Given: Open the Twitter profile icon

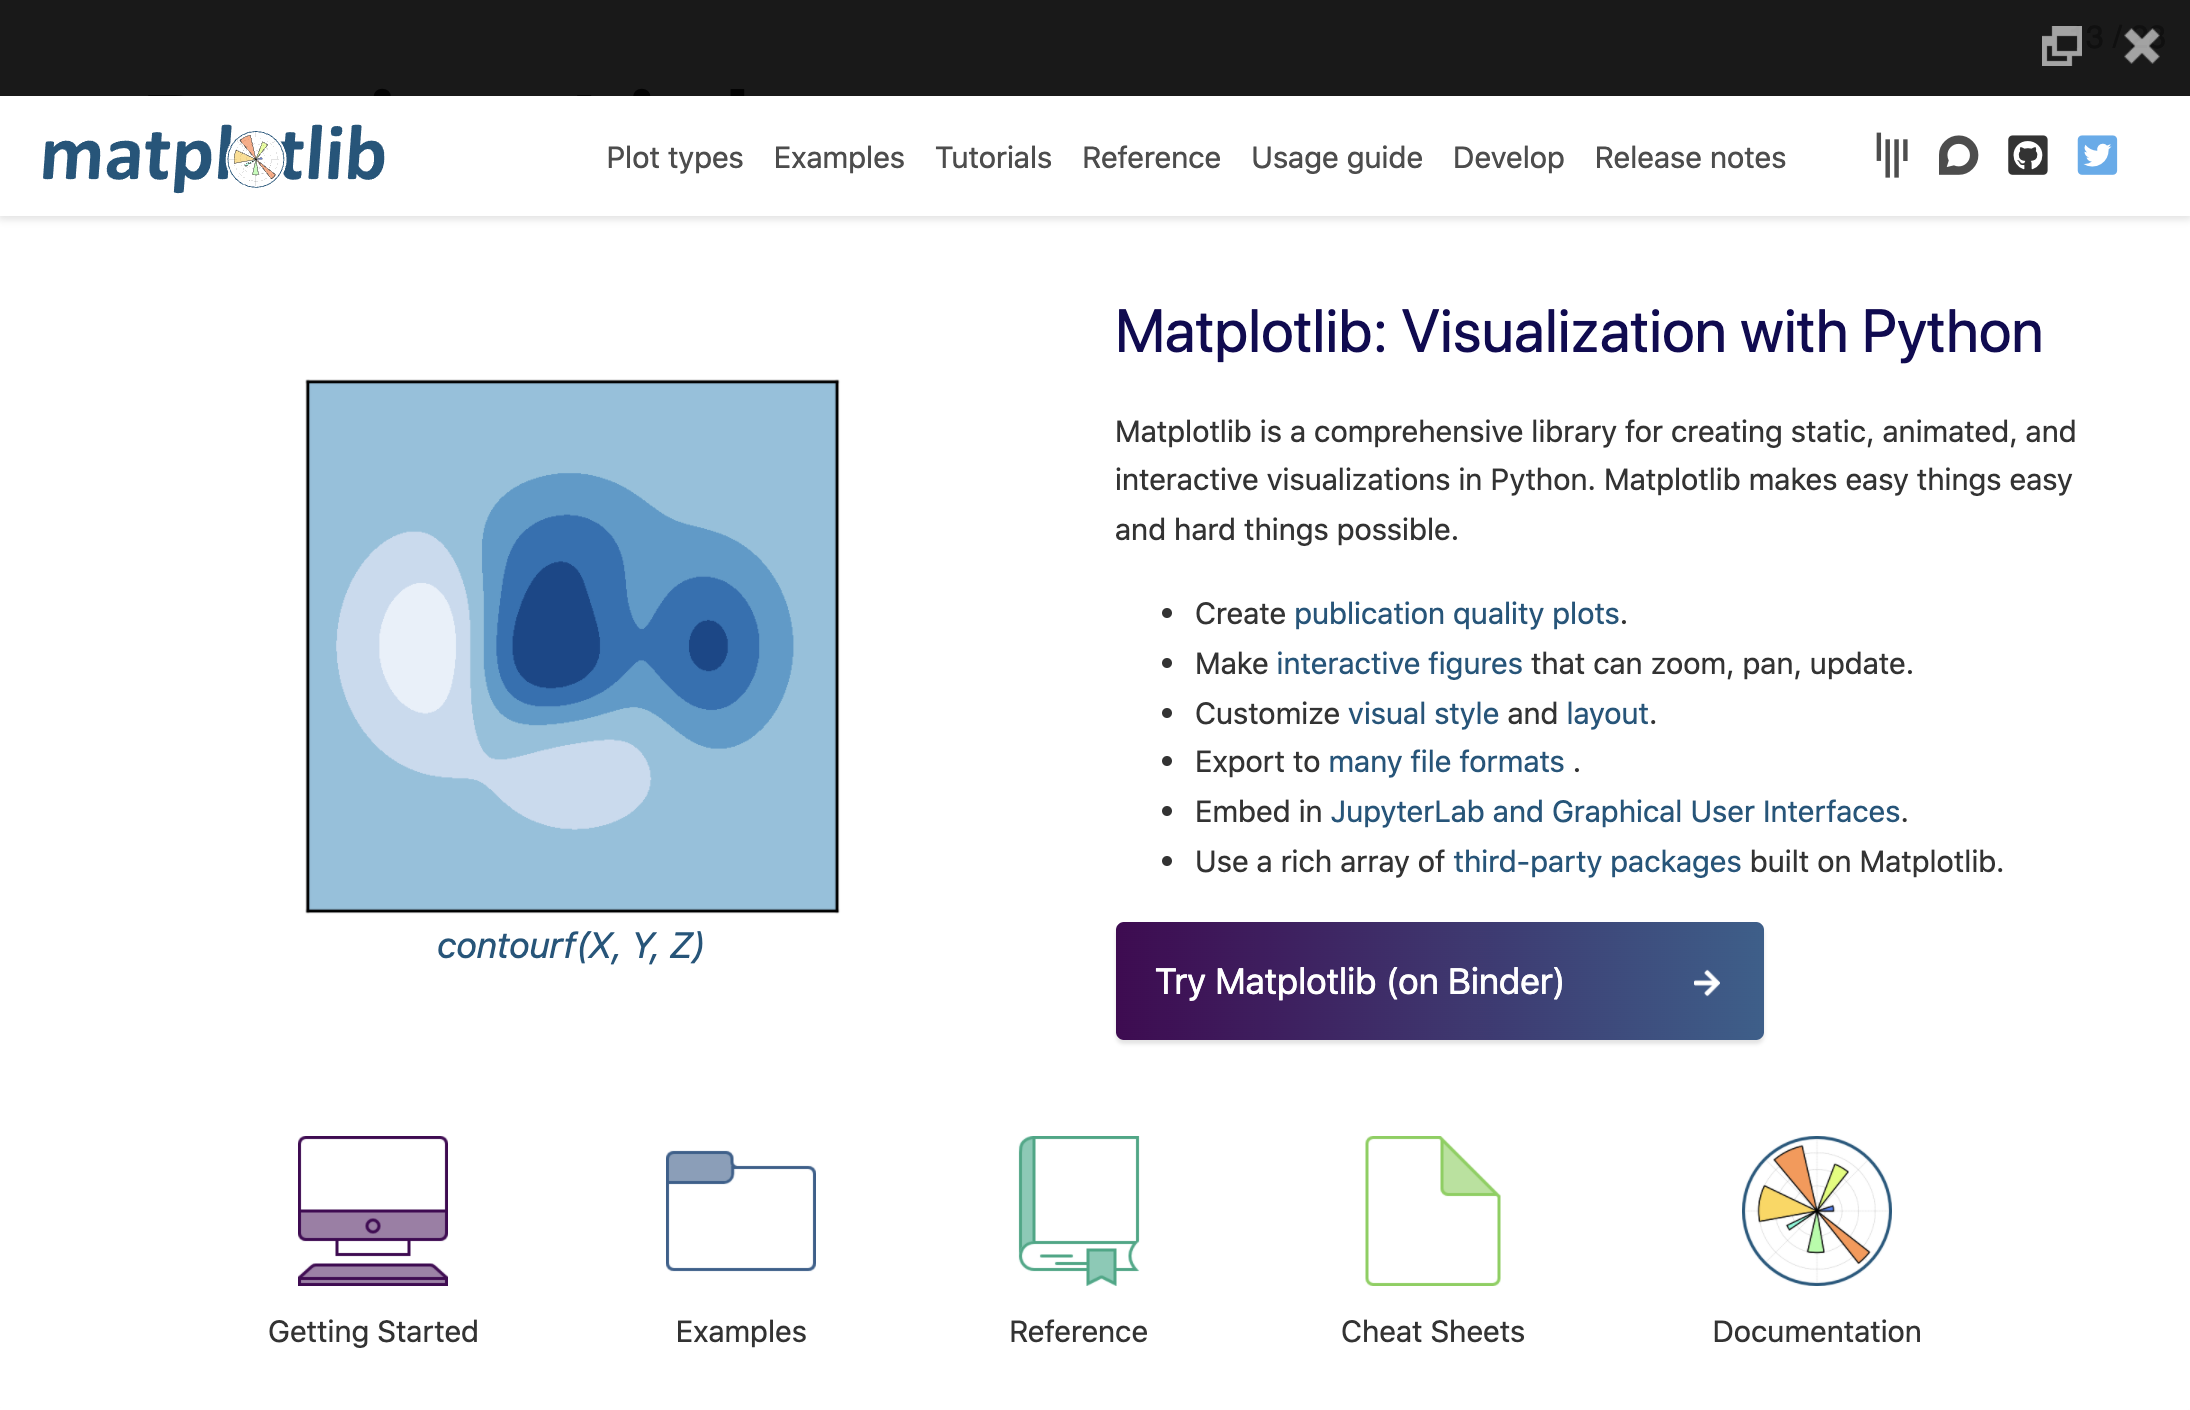Looking at the screenshot, I should pyautogui.click(x=2098, y=156).
